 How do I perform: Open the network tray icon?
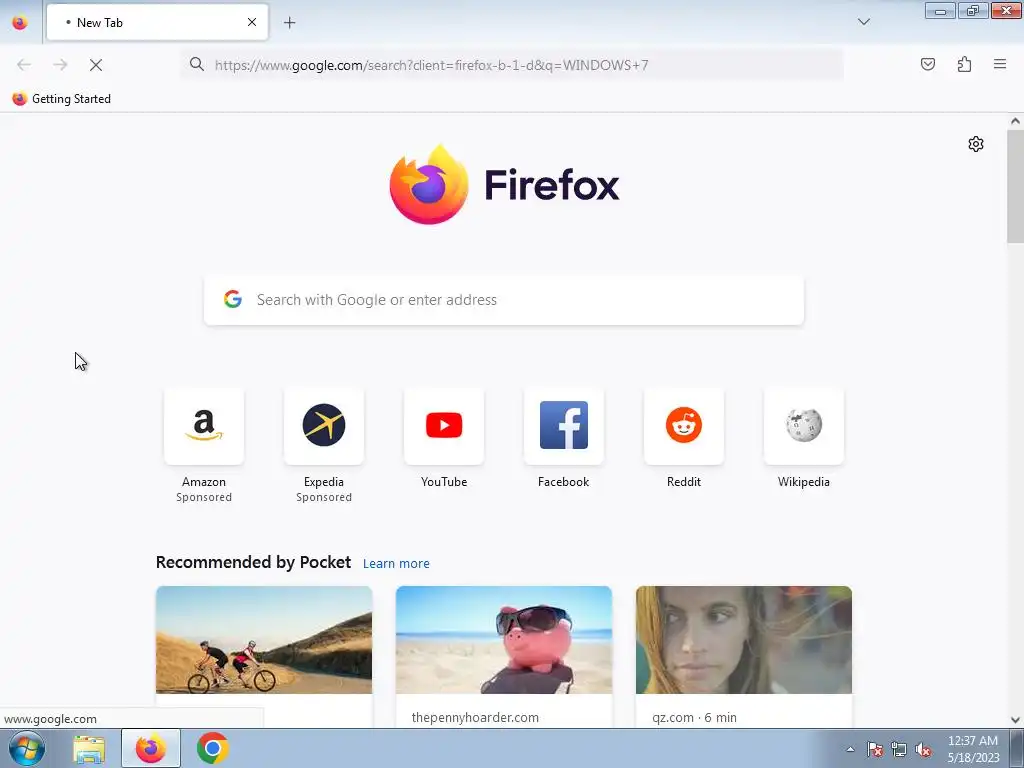899,749
